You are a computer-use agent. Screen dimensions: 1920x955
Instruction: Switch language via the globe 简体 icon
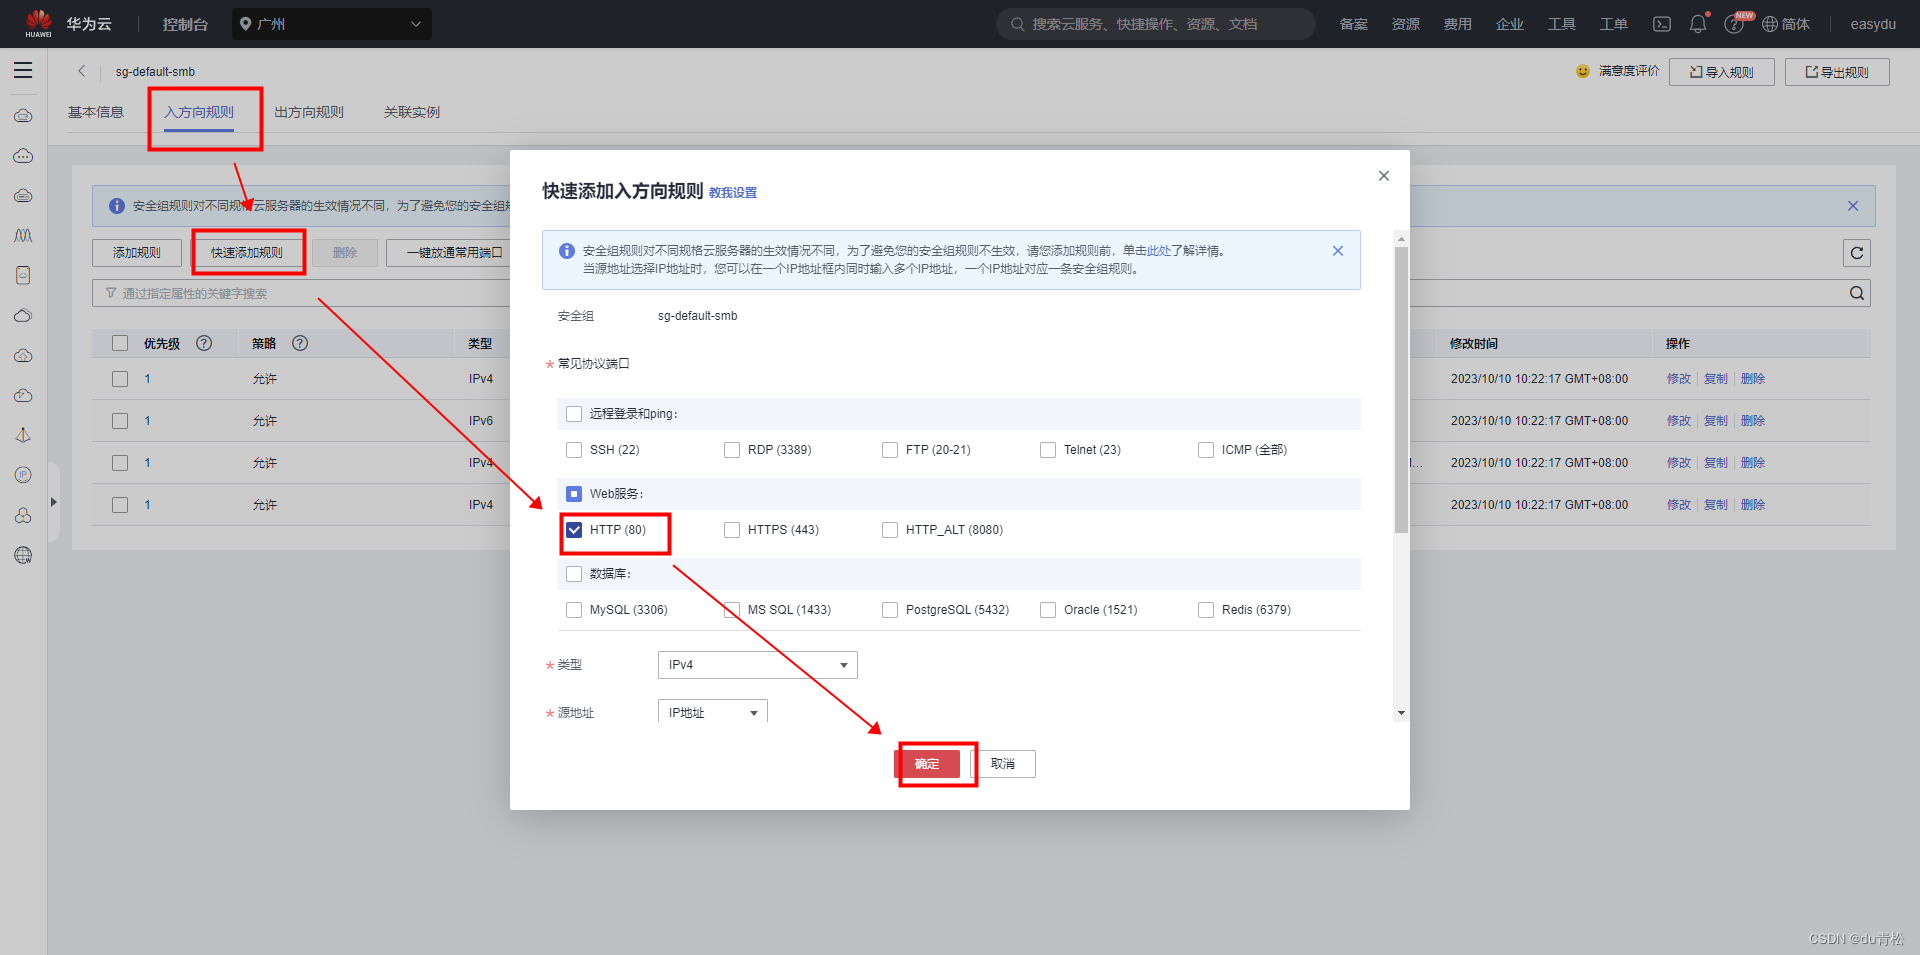pos(1786,24)
